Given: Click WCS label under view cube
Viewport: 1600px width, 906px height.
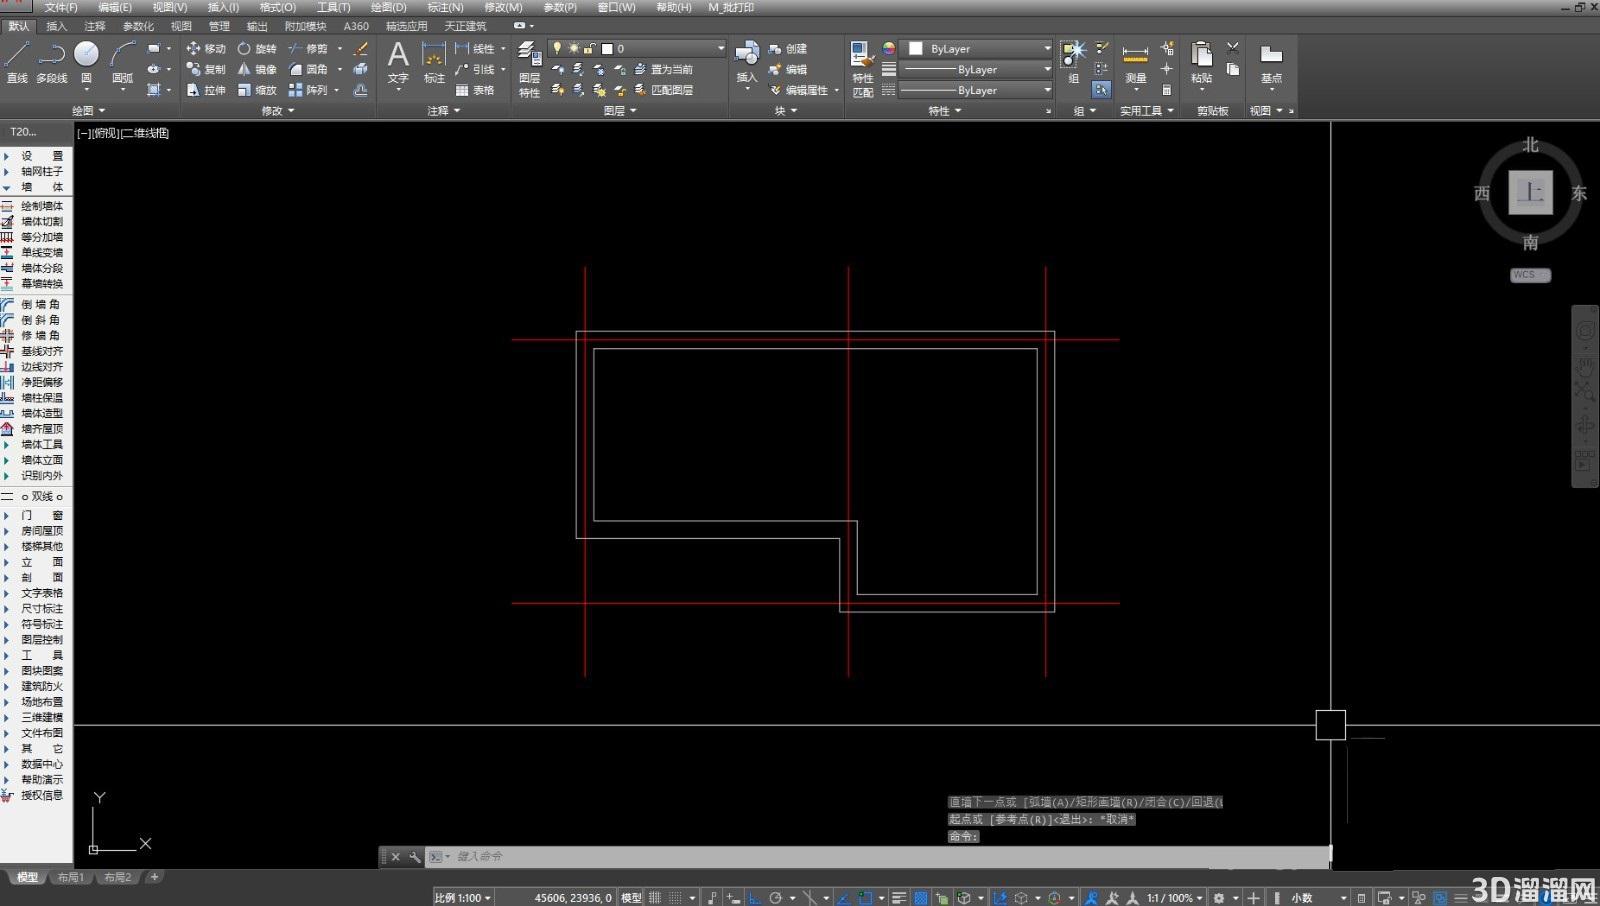Looking at the screenshot, I should click(x=1530, y=275).
